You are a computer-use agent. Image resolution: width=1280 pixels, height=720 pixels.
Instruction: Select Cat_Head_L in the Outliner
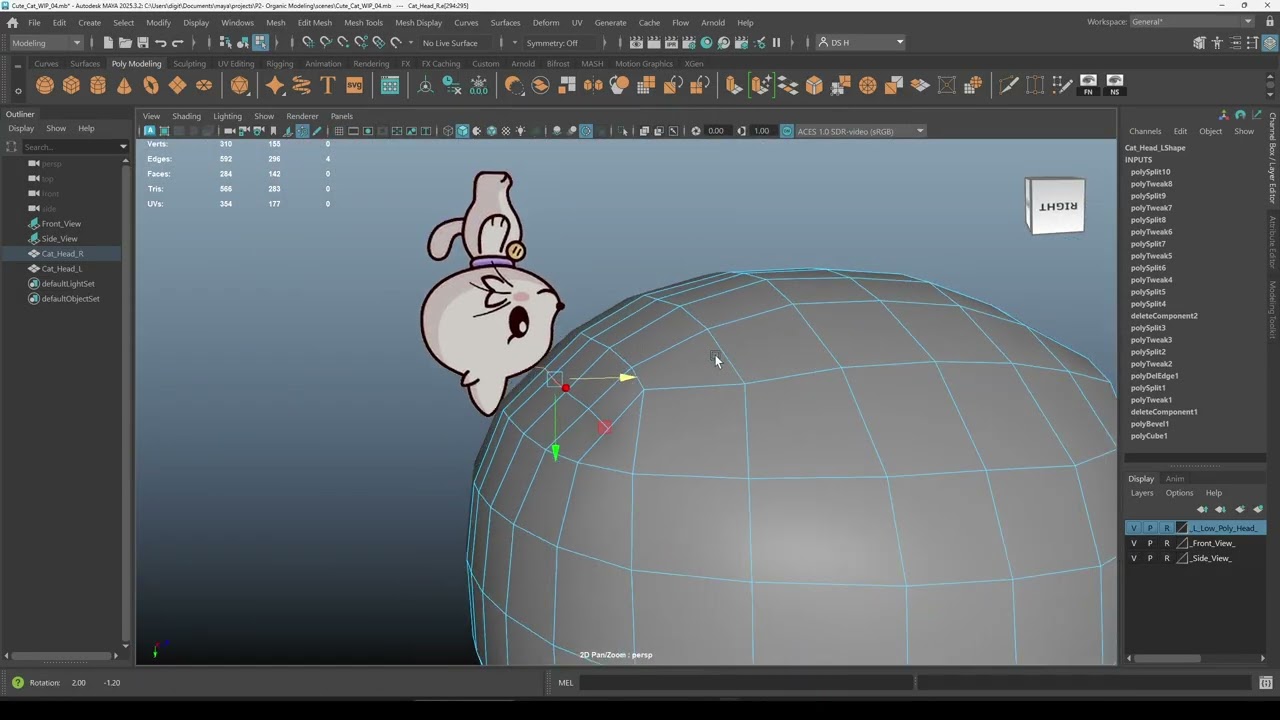(x=62, y=269)
